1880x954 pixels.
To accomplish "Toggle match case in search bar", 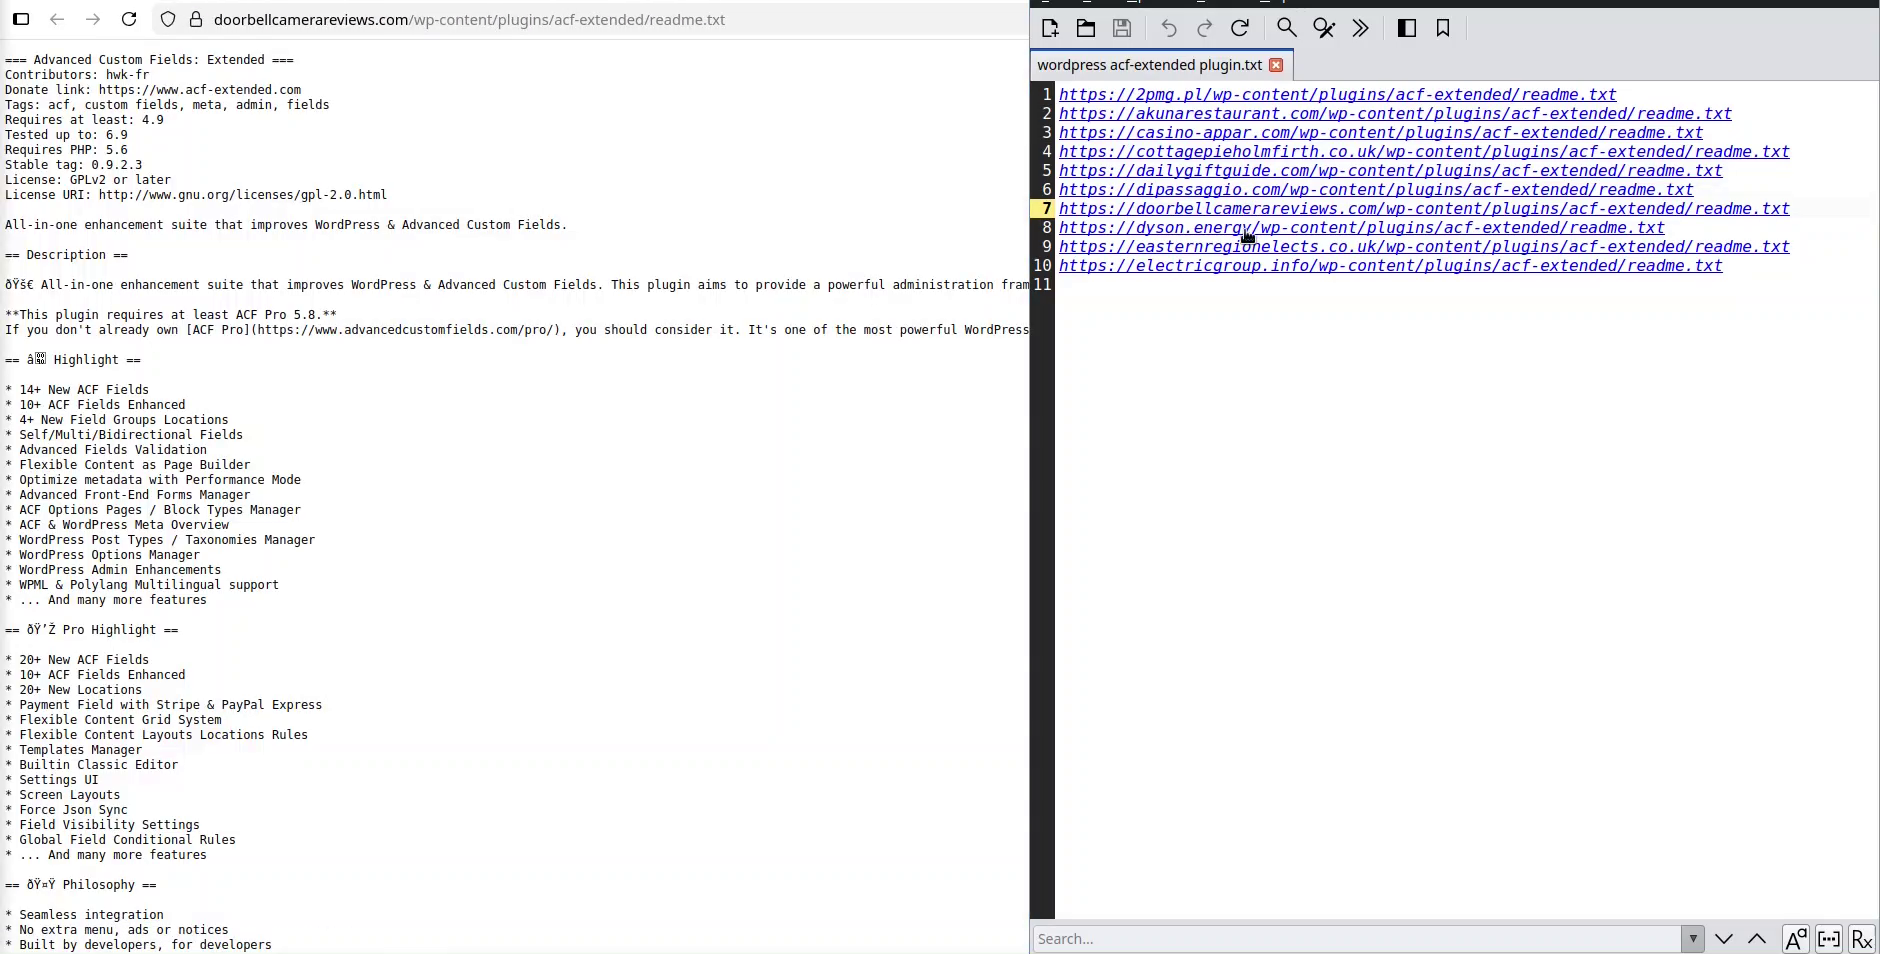I will (x=1796, y=939).
